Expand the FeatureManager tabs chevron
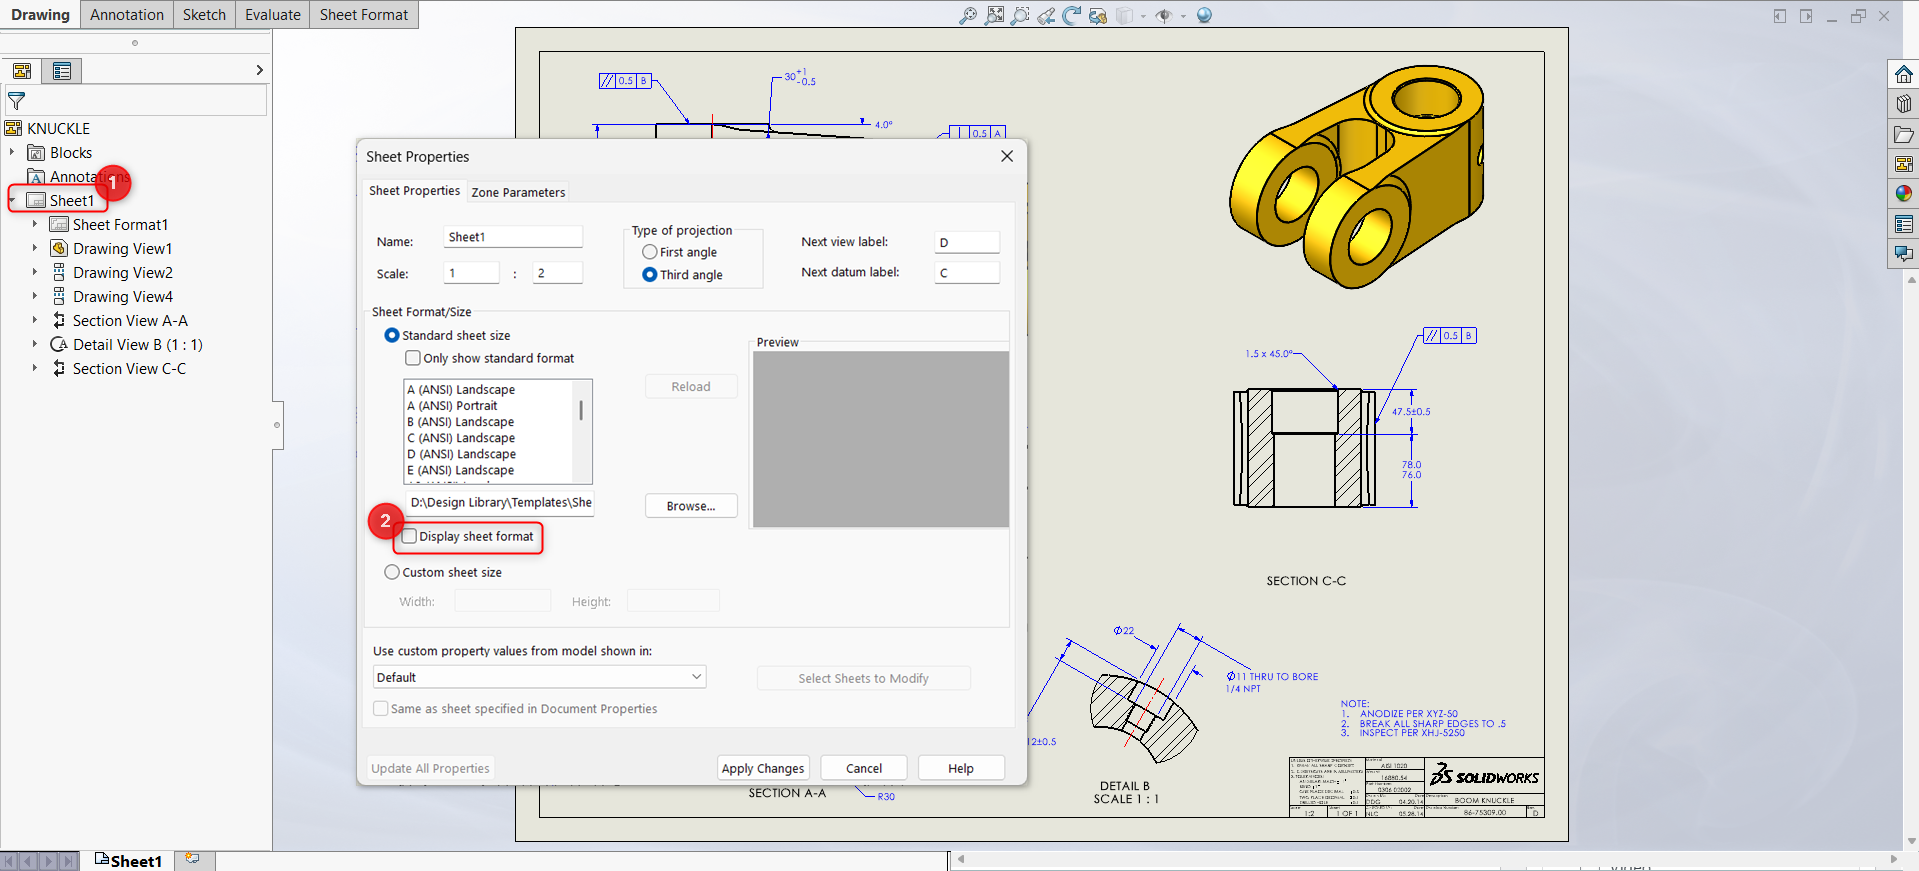This screenshot has width=1919, height=871. pyautogui.click(x=259, y=70)
